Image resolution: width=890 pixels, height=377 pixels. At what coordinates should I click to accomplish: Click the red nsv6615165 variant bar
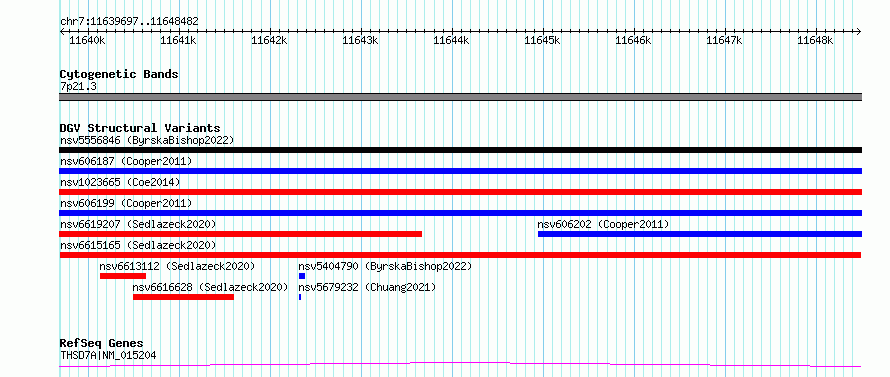460,255
